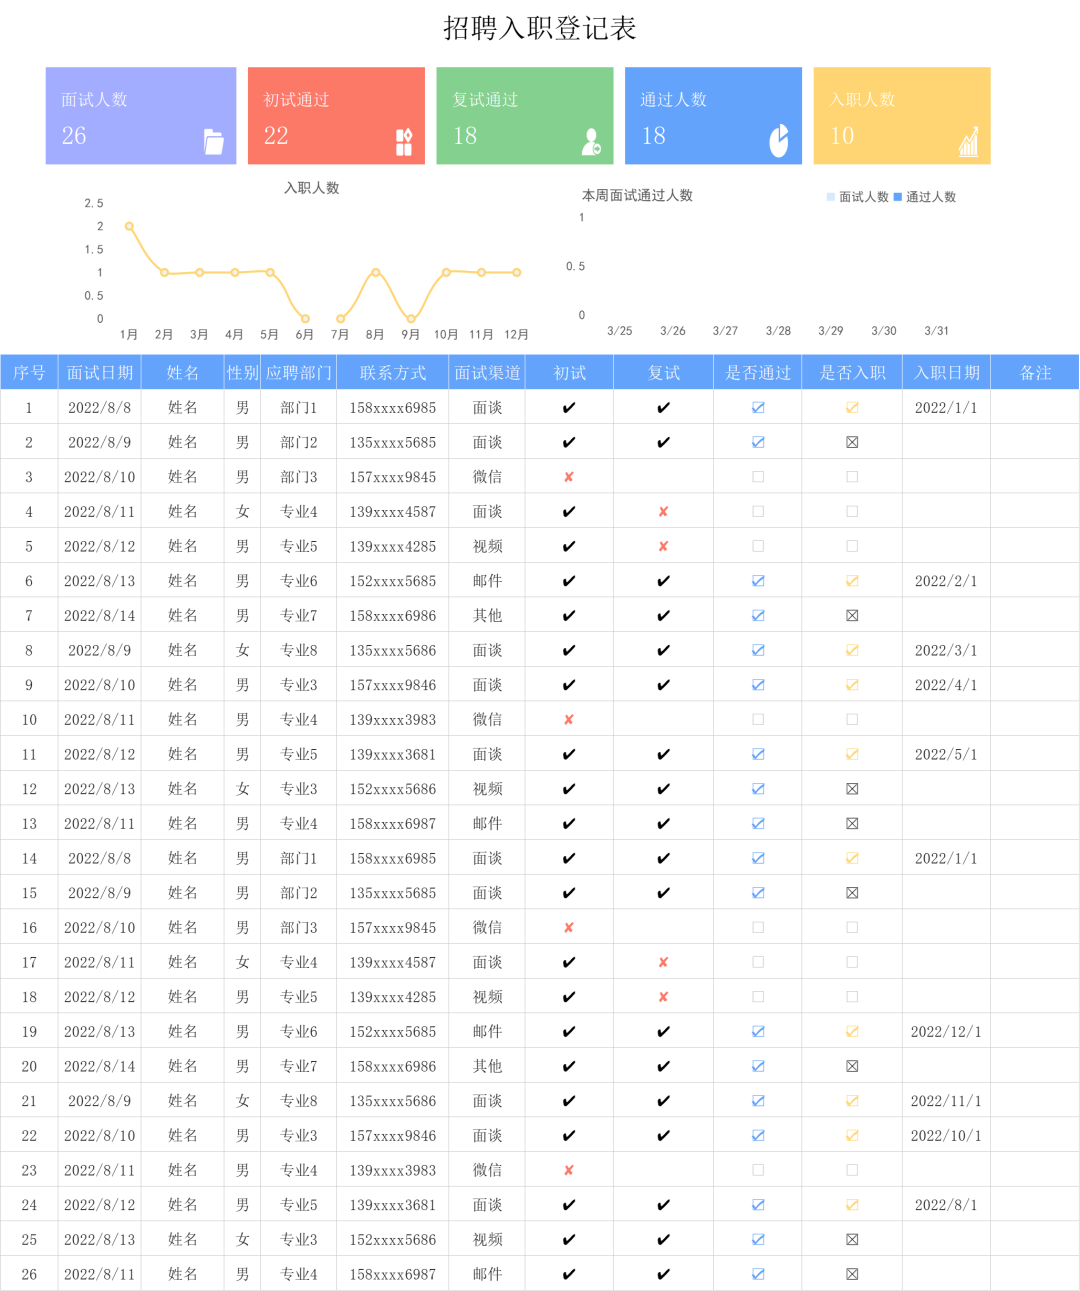Click the 复试 check mark in row 19
This screenshot has height=1291, width=1080.
[663, 1032]
